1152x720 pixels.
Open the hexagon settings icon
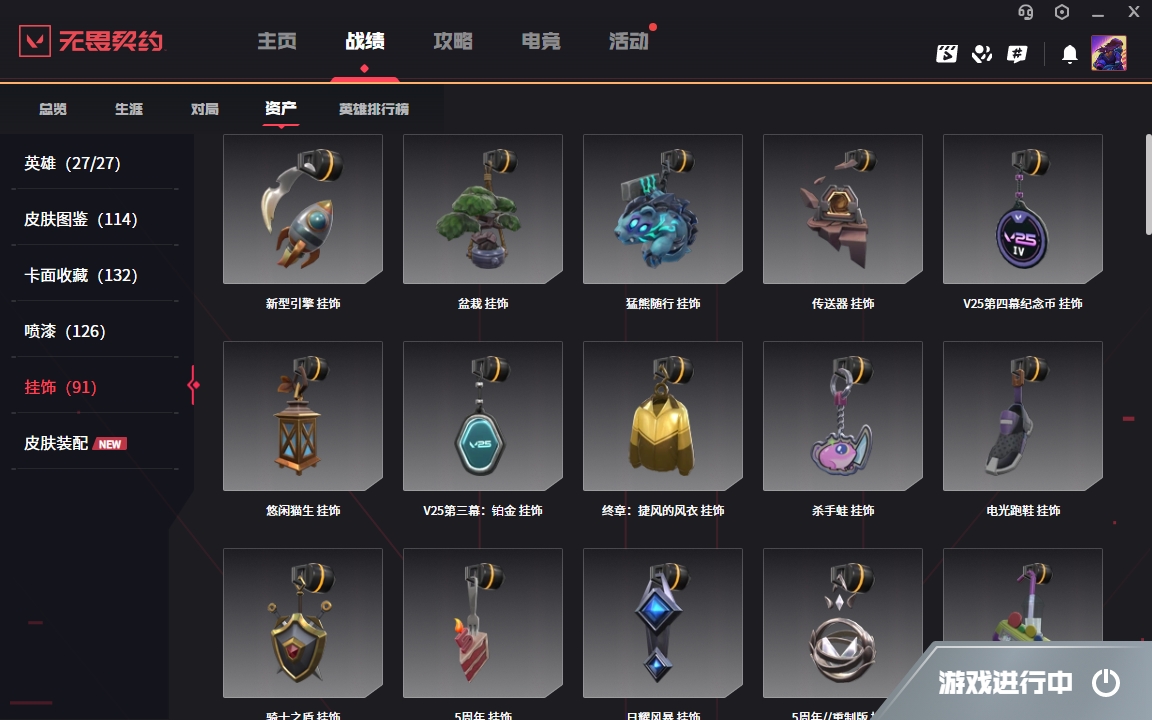tap(1062, 12)
